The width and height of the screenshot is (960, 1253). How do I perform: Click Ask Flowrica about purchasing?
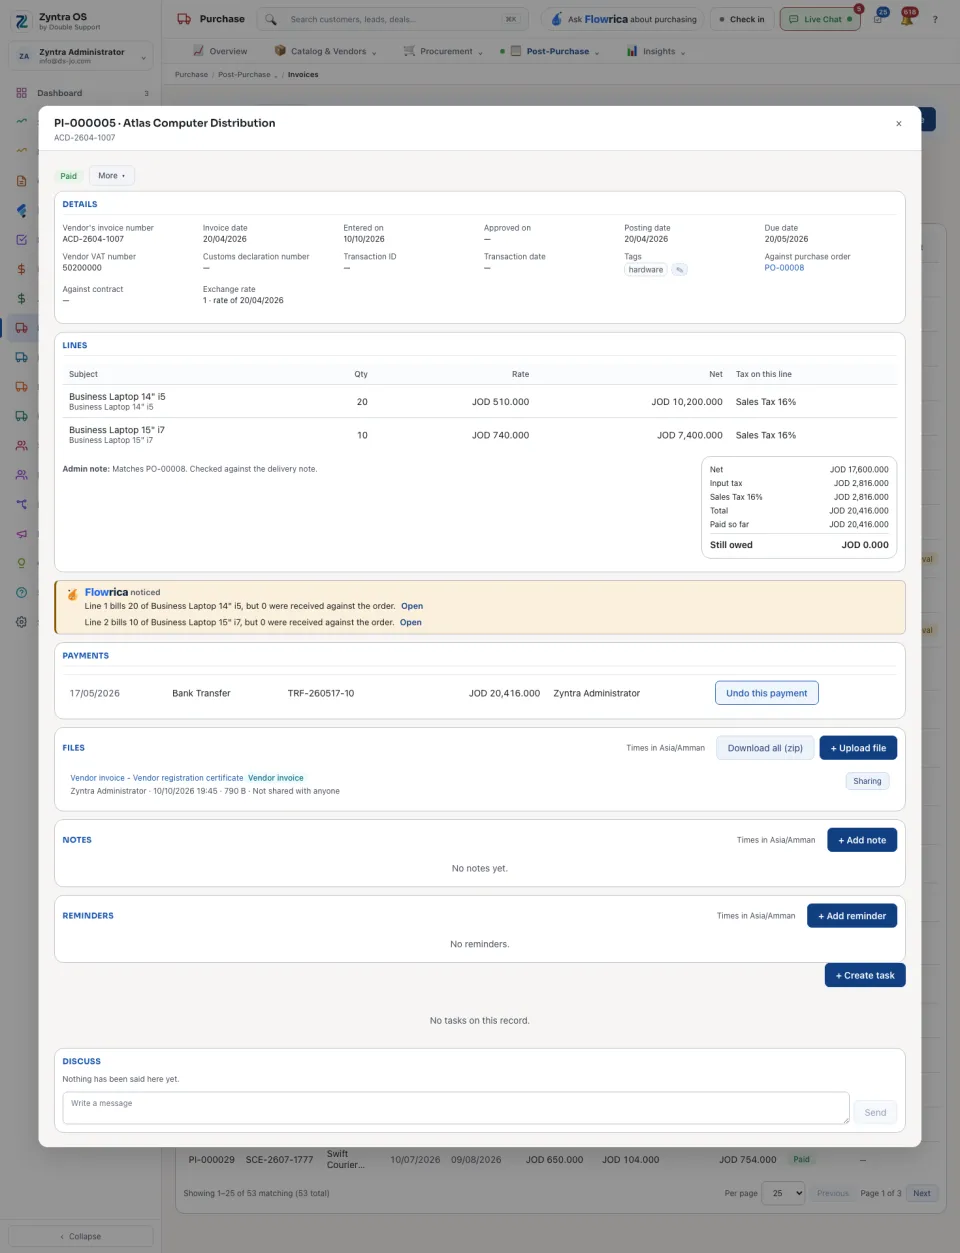pos(624,19)
